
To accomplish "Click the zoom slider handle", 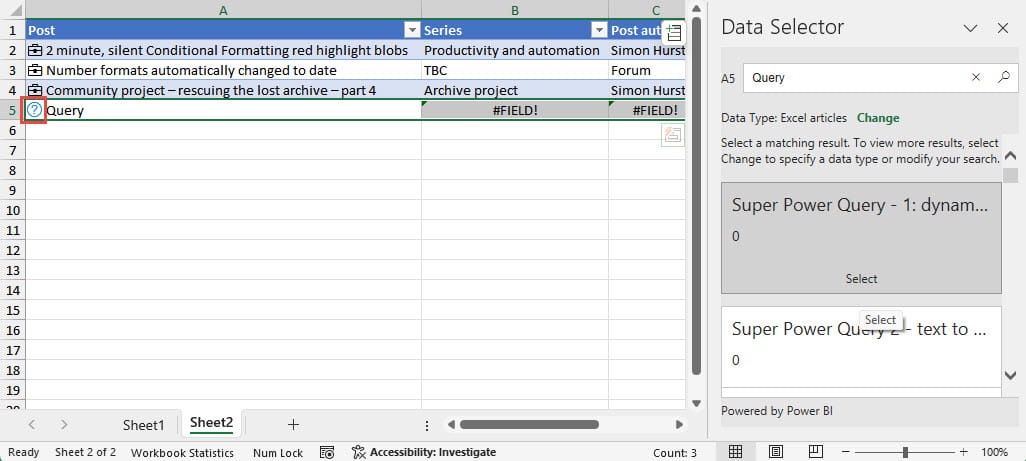I will pos(905,452).
